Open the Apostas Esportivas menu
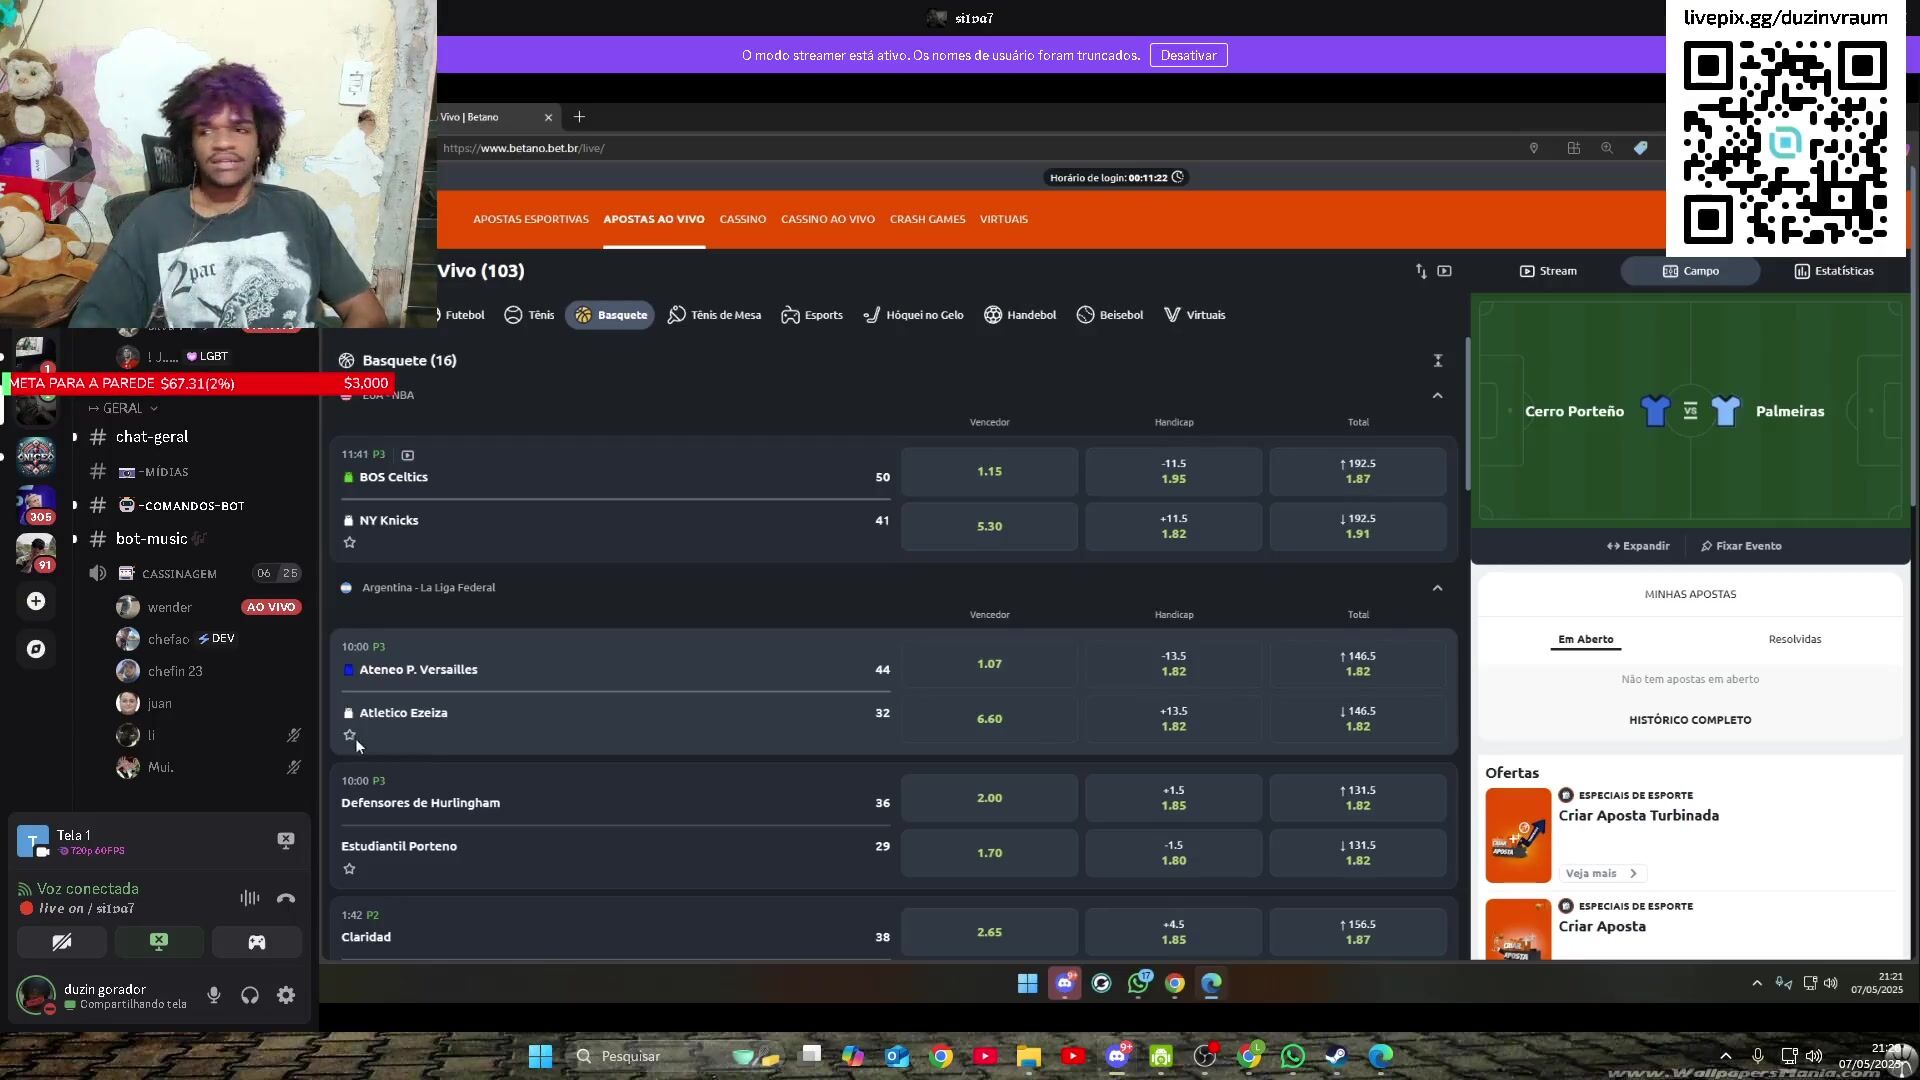This screenshot has height=1080, width=1920. pyautogui.click(x=531, y=219)
